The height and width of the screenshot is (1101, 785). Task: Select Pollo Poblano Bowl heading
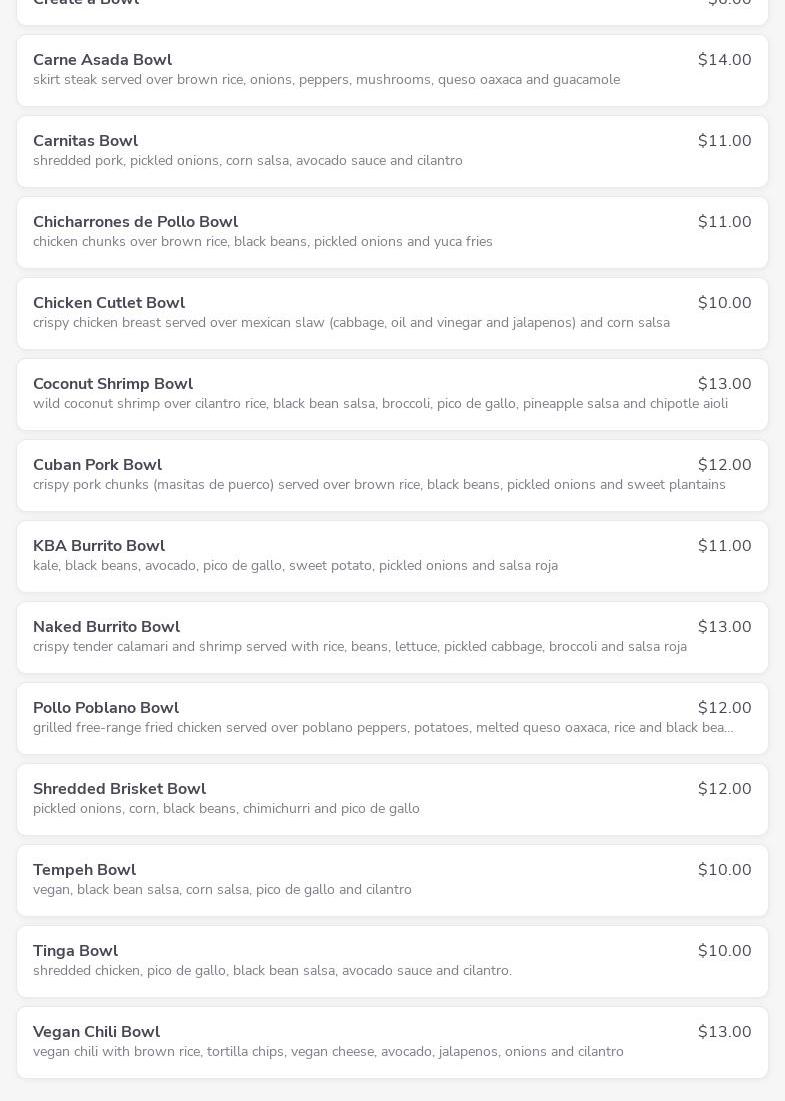[106, 708]
